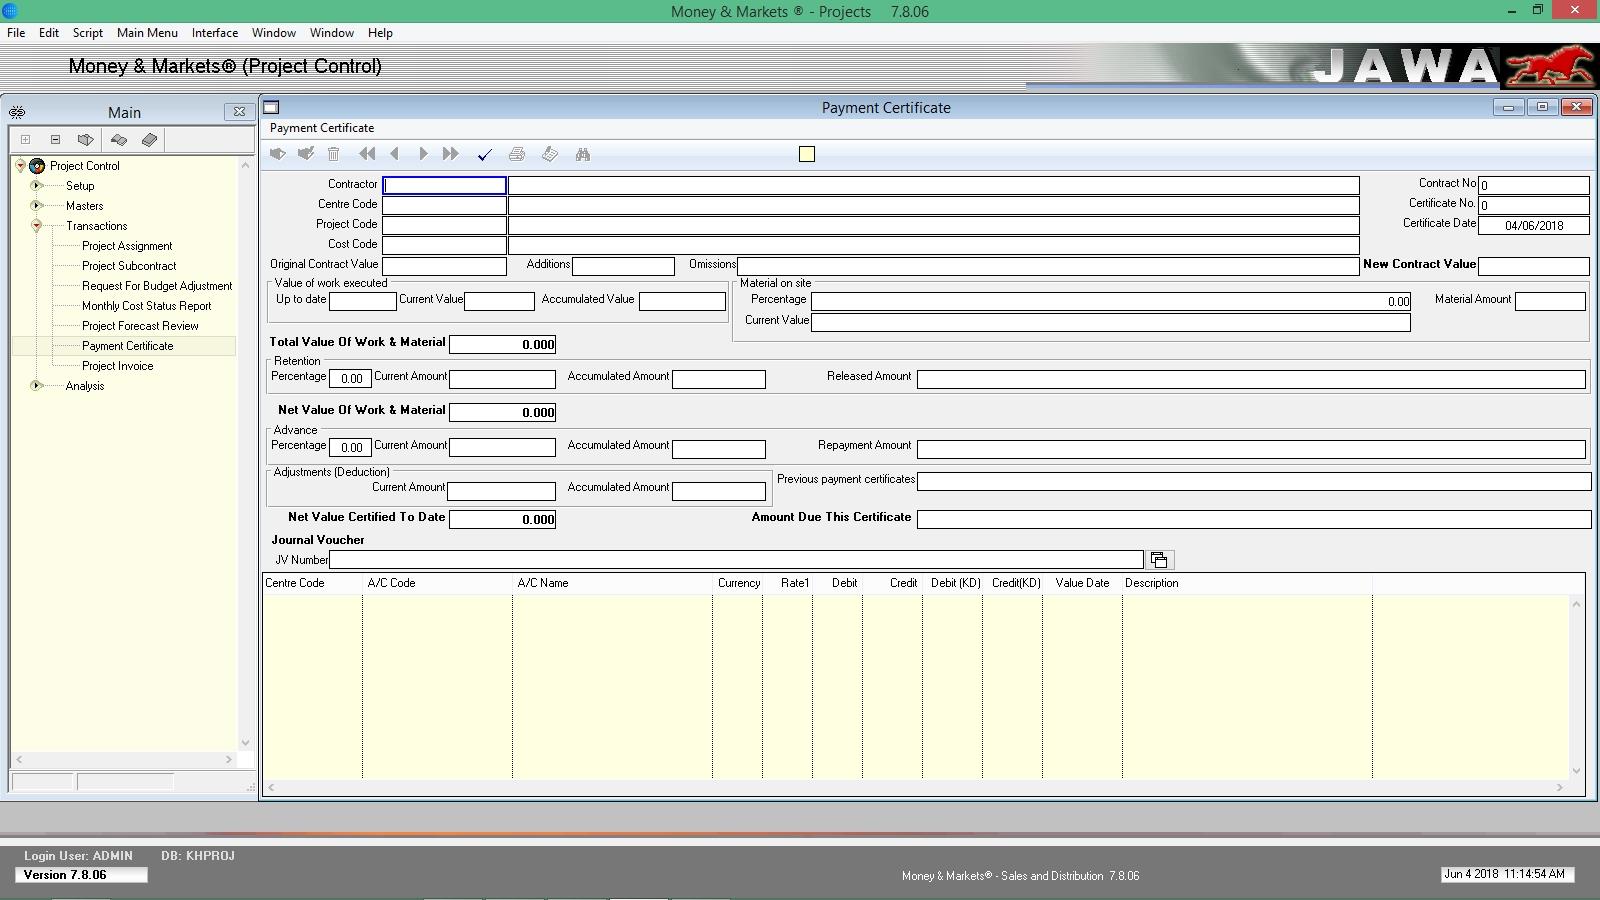Click the Contract No field

point(1533,185)
